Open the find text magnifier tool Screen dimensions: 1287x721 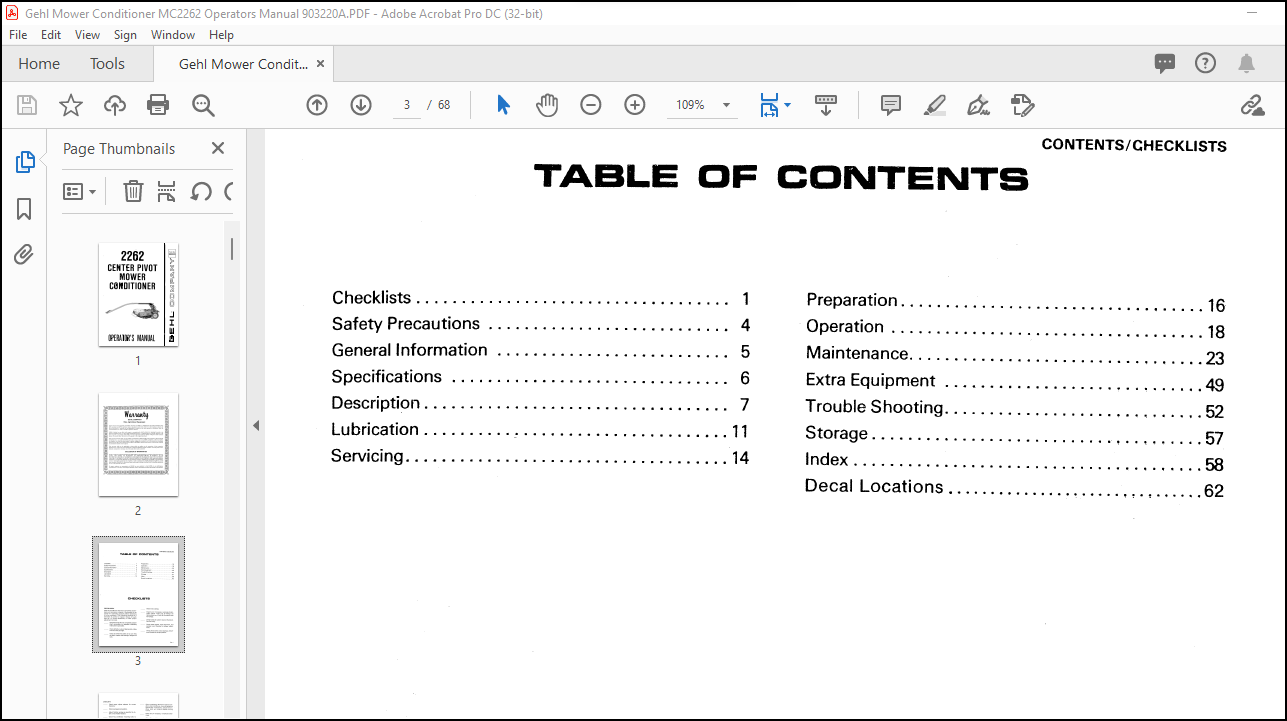pos(203,105)
